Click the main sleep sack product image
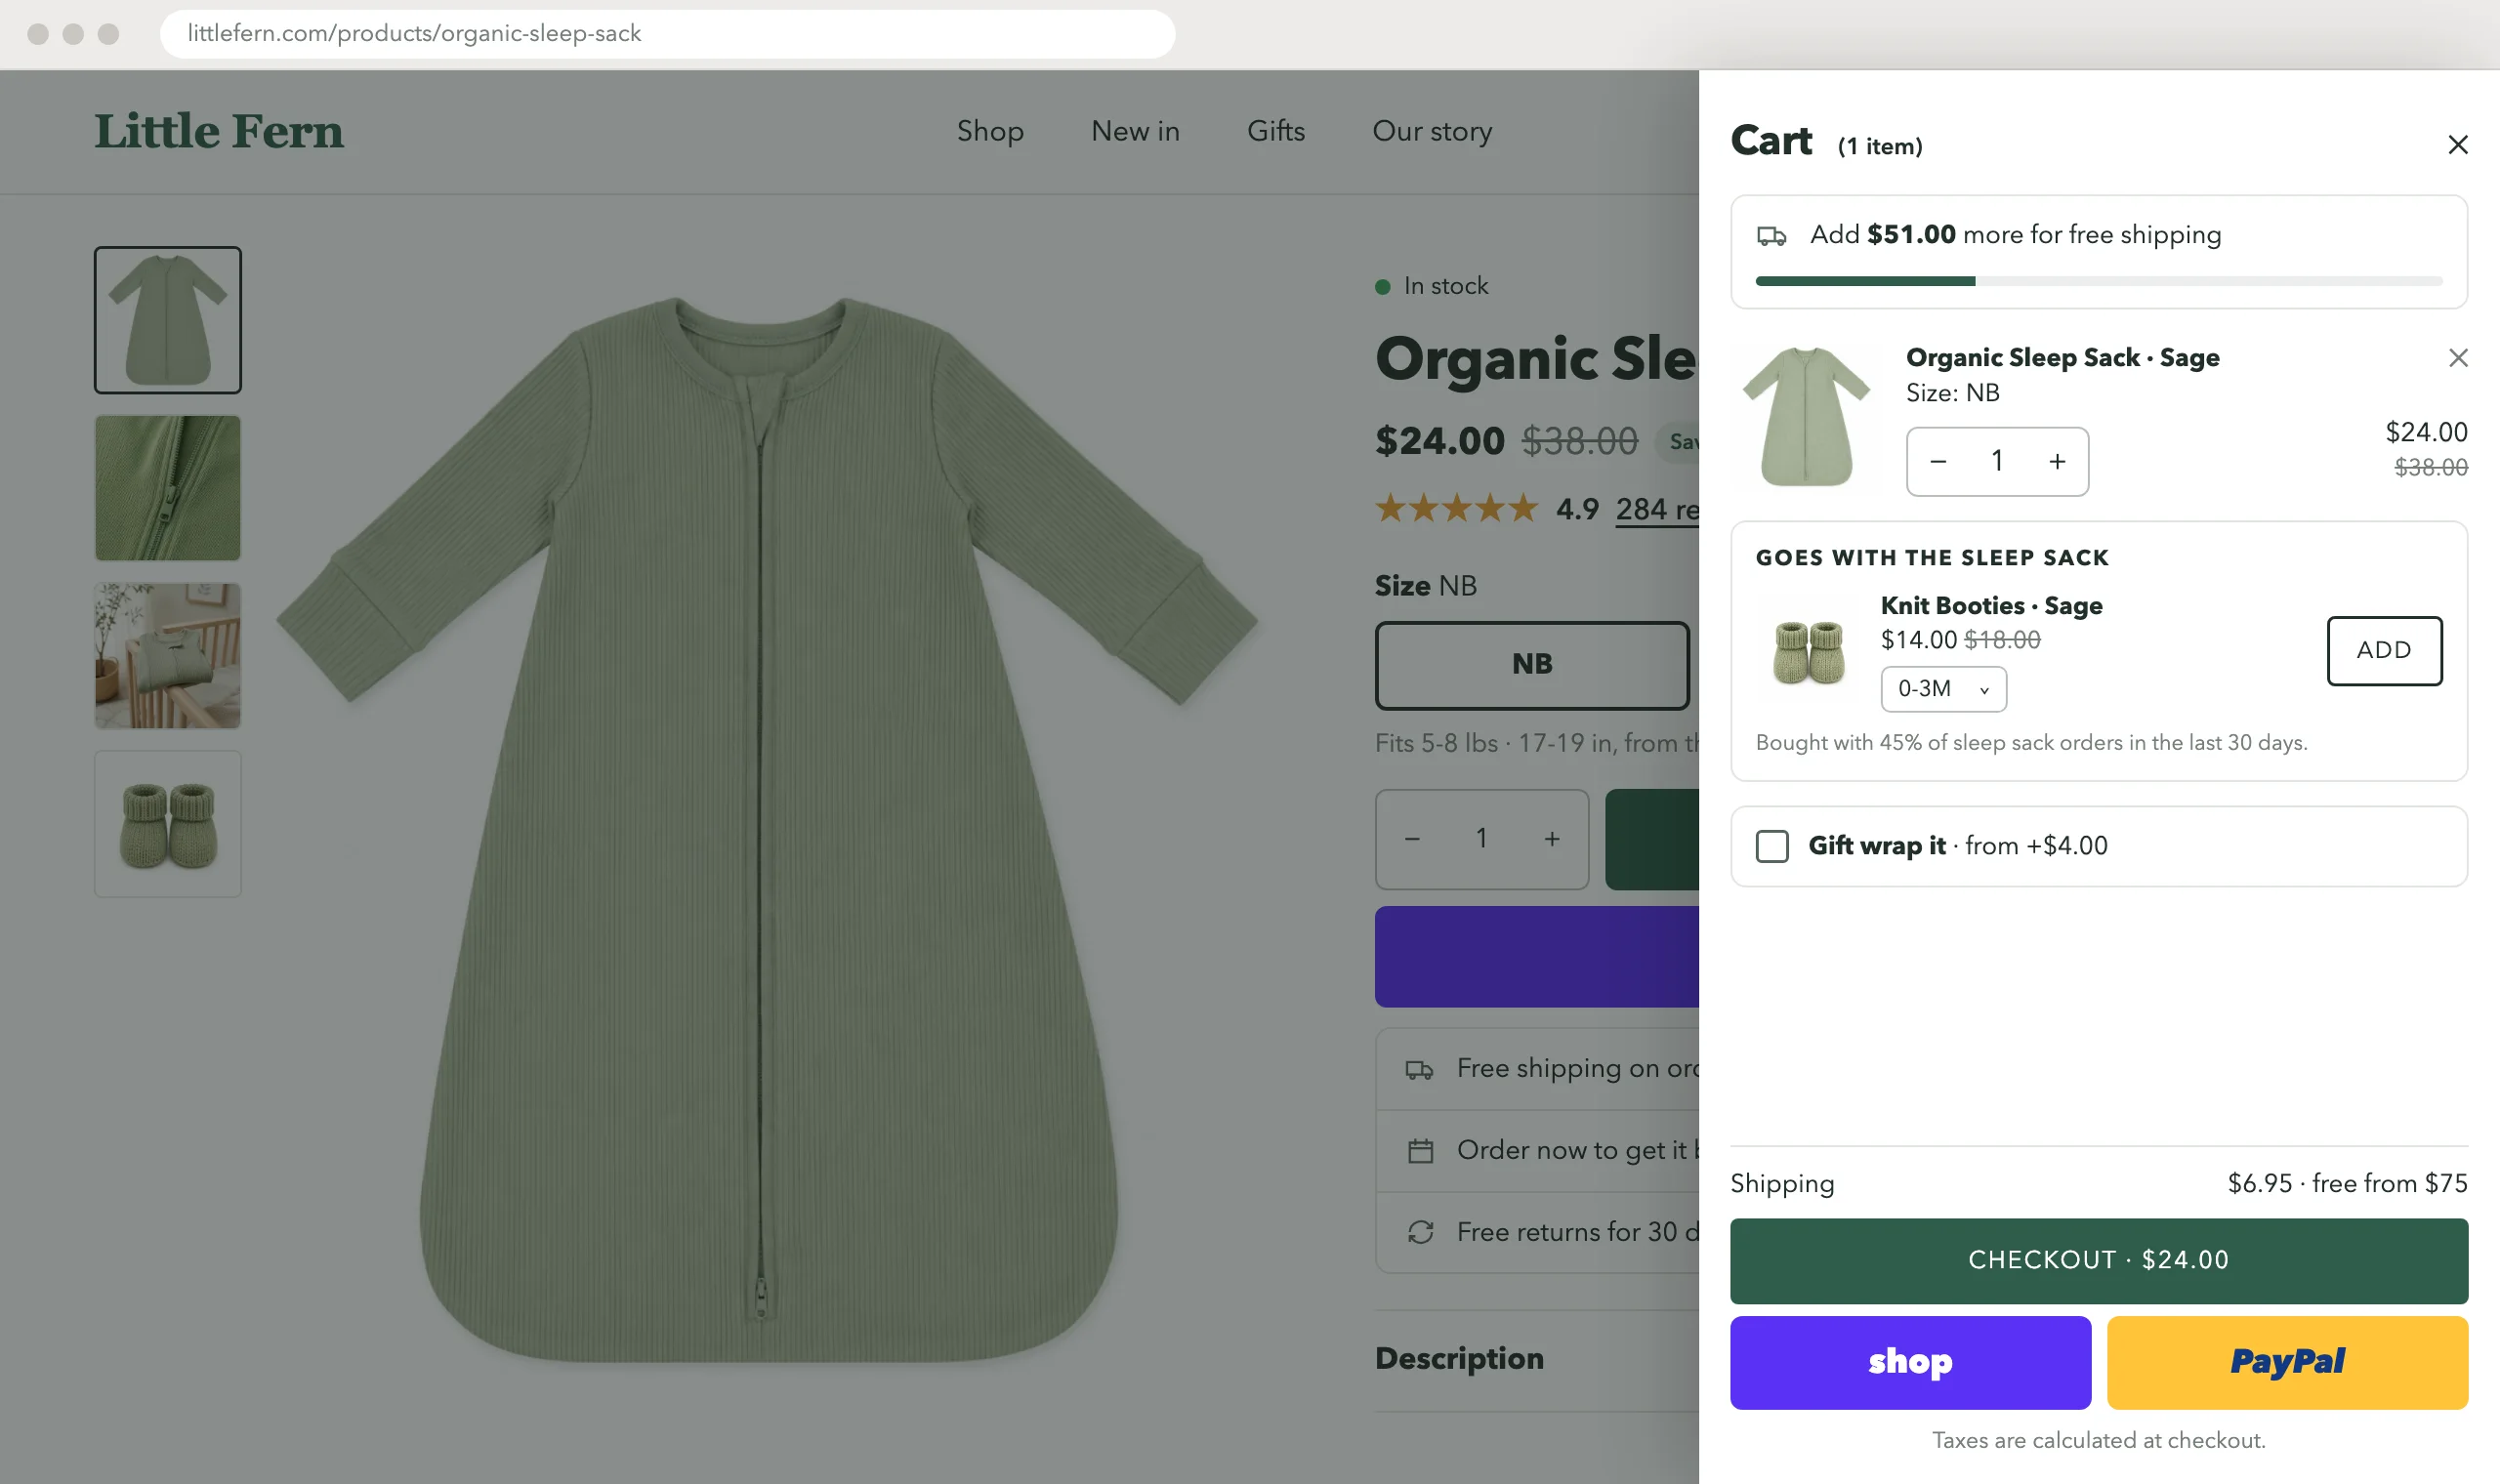Screen dimensions: 2500x1484 click(767, 829)
